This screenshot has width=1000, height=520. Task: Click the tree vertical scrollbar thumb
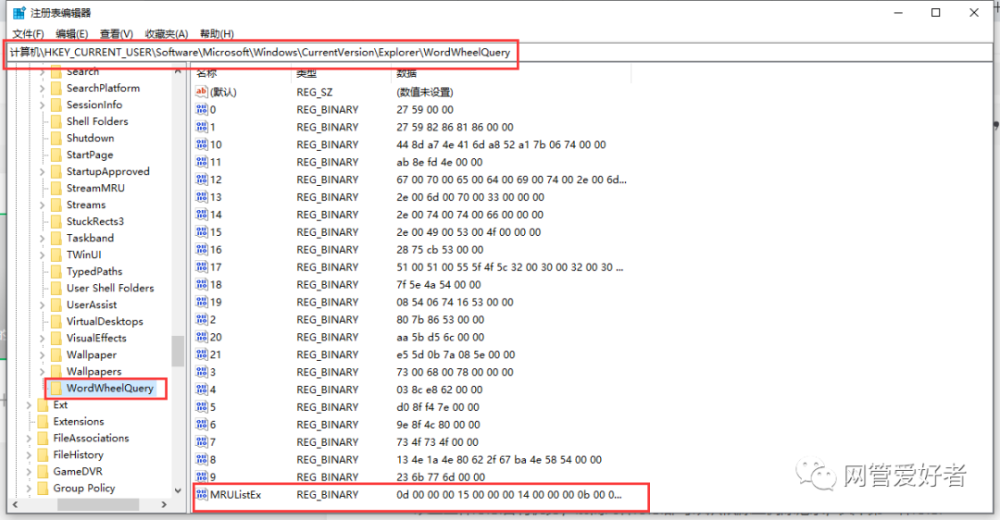177,351
